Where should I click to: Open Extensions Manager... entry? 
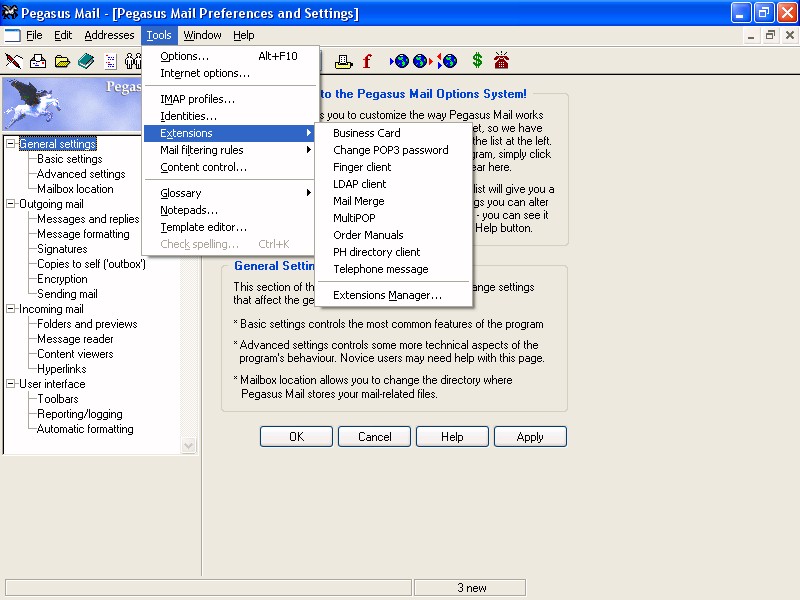click(393, 295)
